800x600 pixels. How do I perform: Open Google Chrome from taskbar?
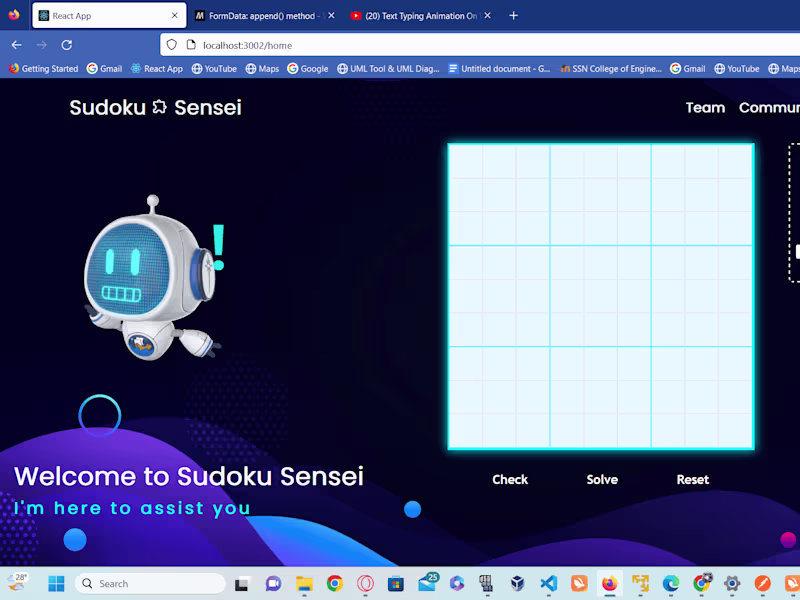335,583
